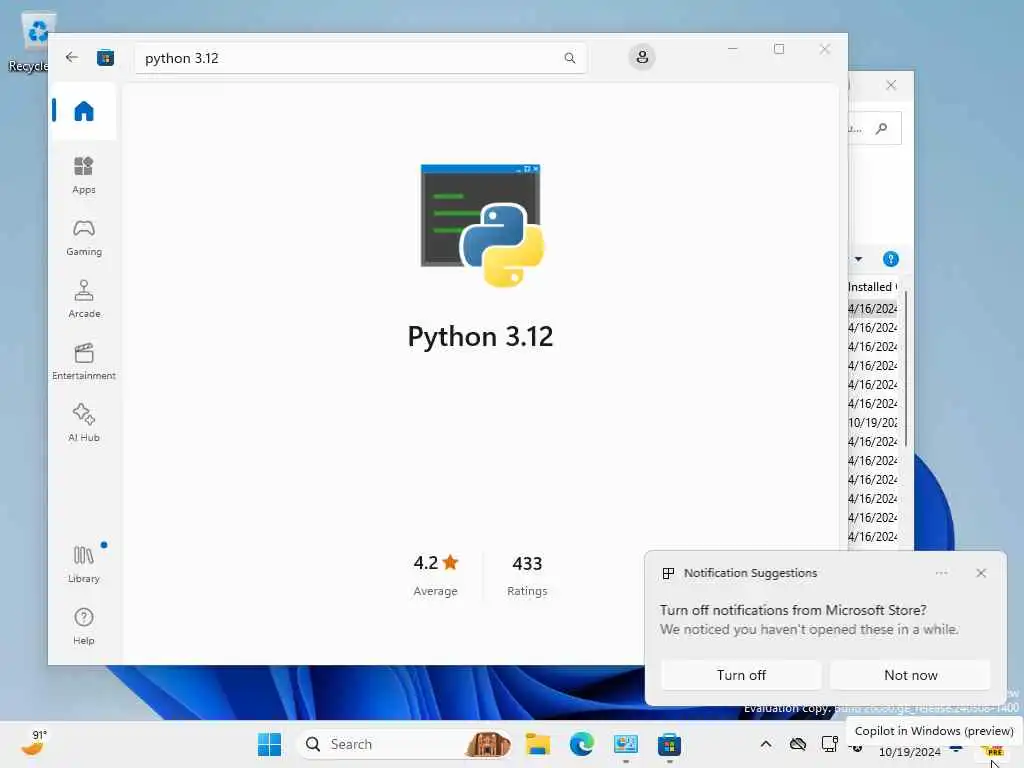Screen dimensions: 1024x768
Task: Click the Python 3.12 app title
Action: 480,337
